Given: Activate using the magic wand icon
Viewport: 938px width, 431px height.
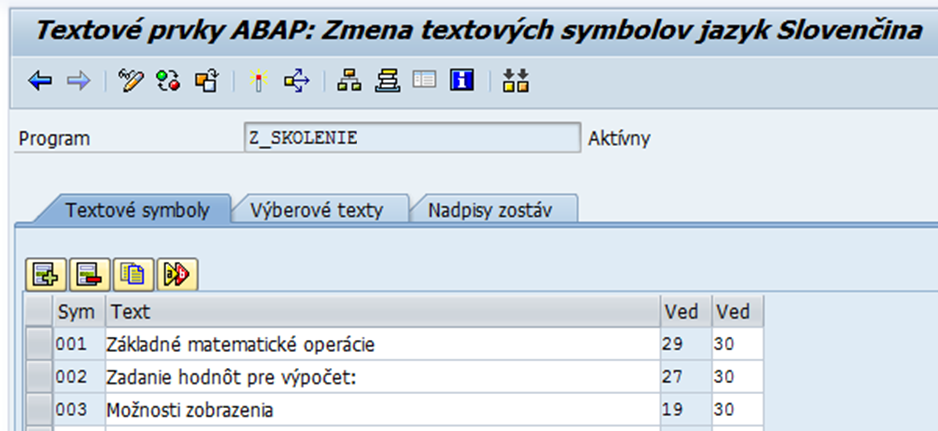Looking at the screenshot, I should pos(258,80).
